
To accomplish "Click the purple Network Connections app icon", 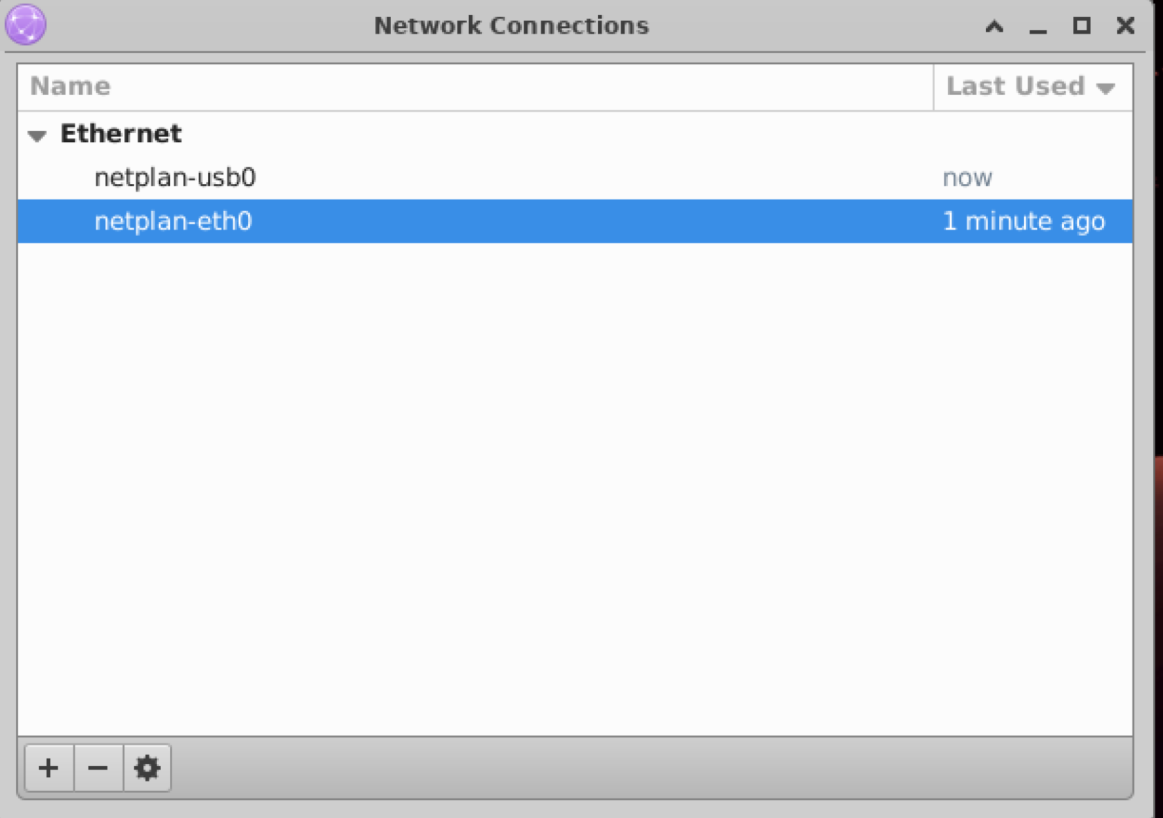I will pos(26,24).
